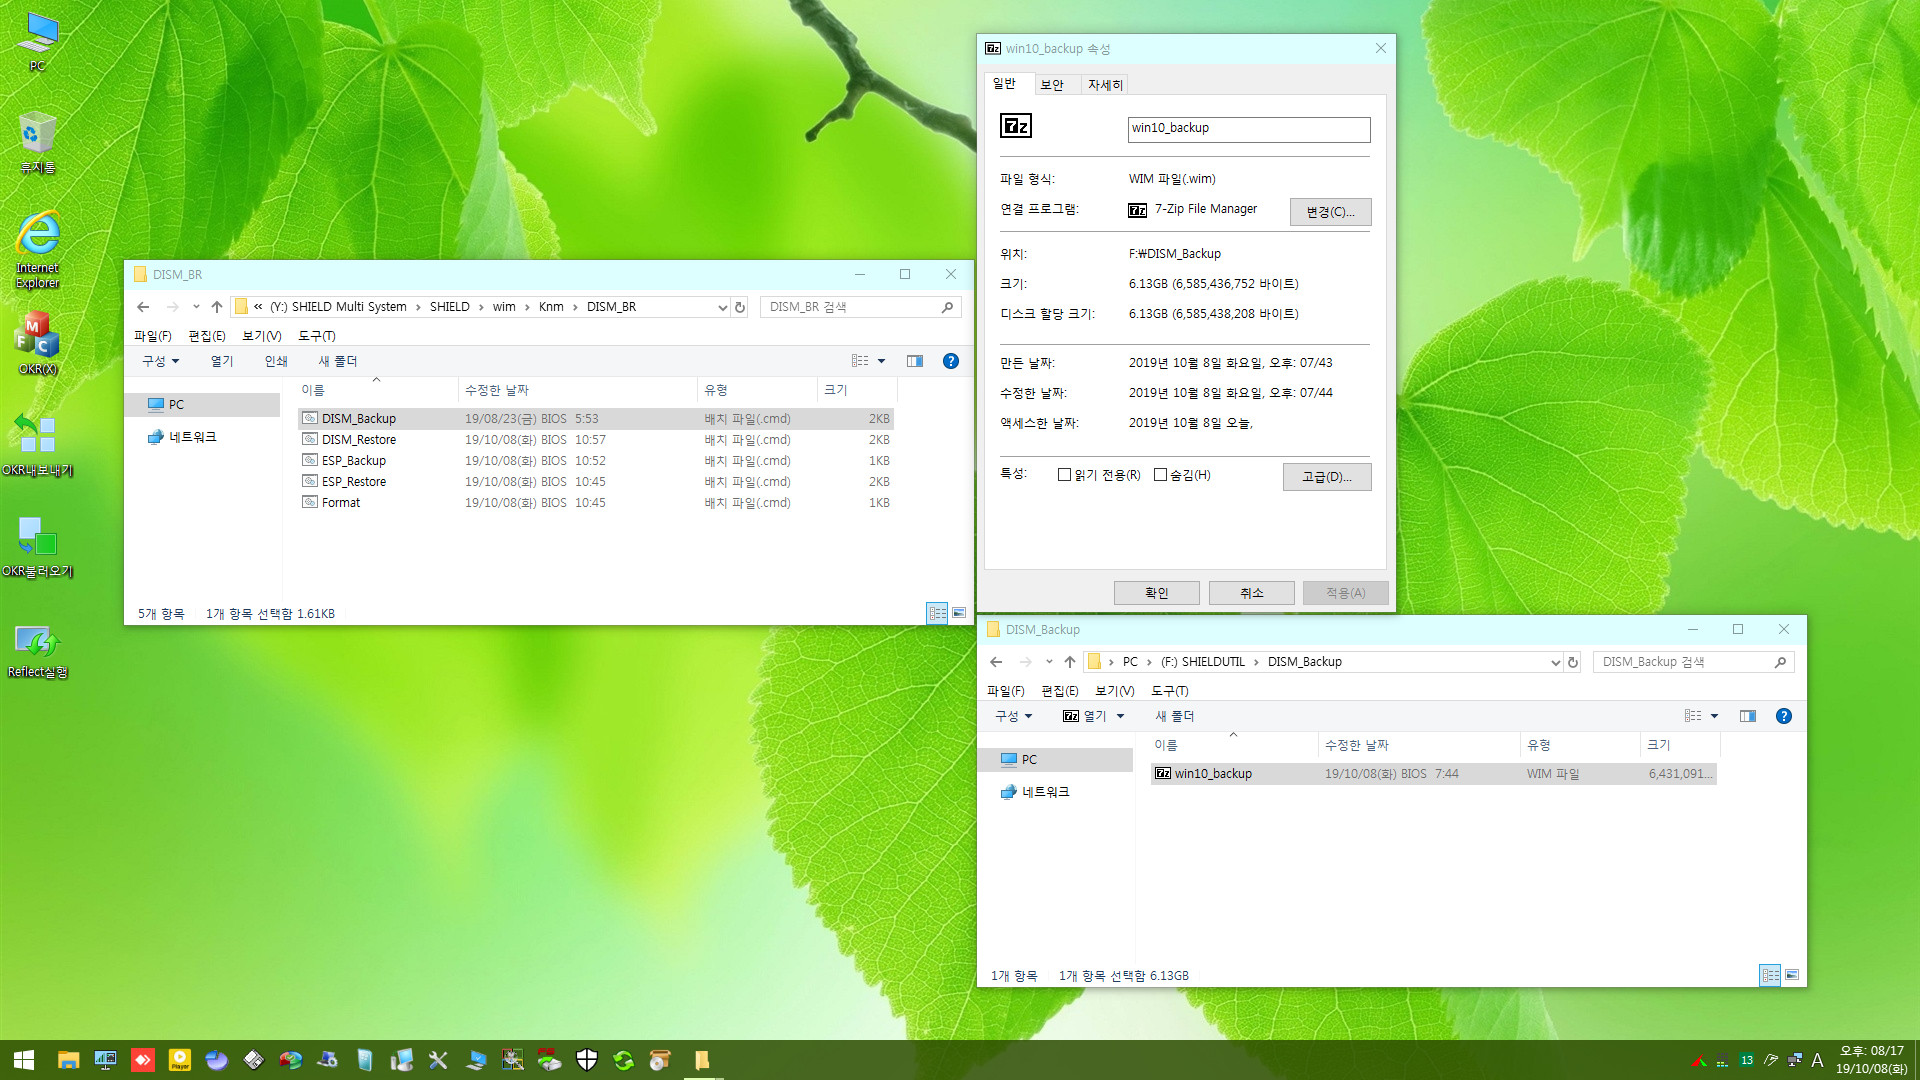The image size is (1920, 1080).
Task: Switch DISM_BR to large icons view
Action: click(959, 613)
